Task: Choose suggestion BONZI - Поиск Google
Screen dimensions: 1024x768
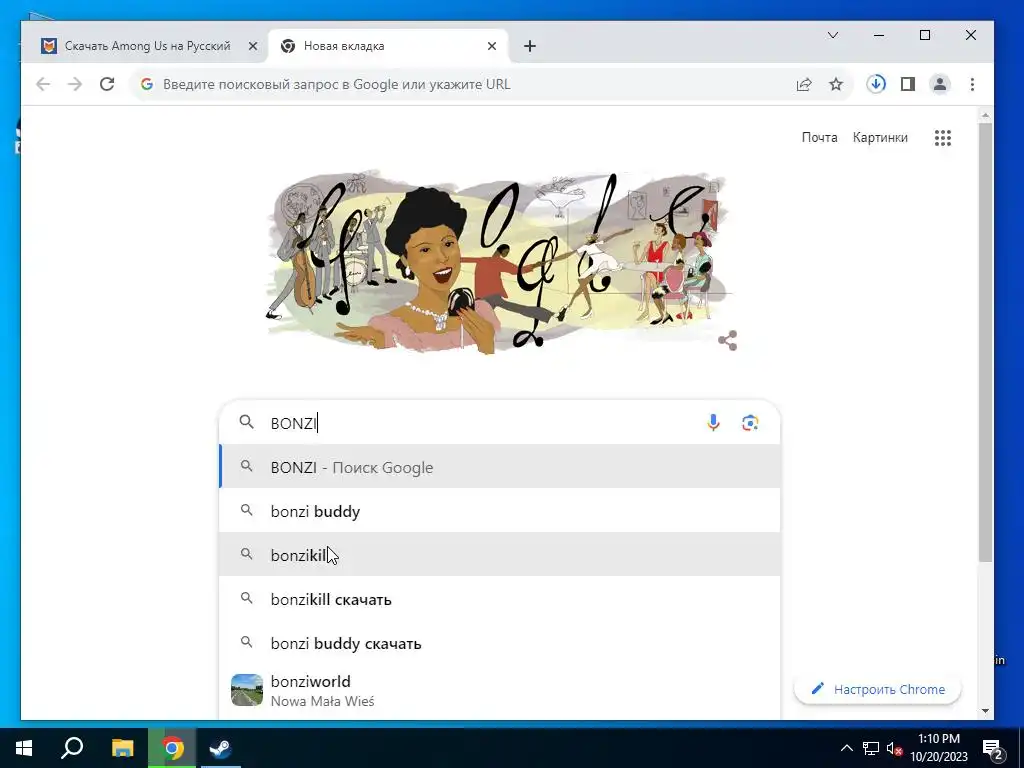Action: click(500, 466)
